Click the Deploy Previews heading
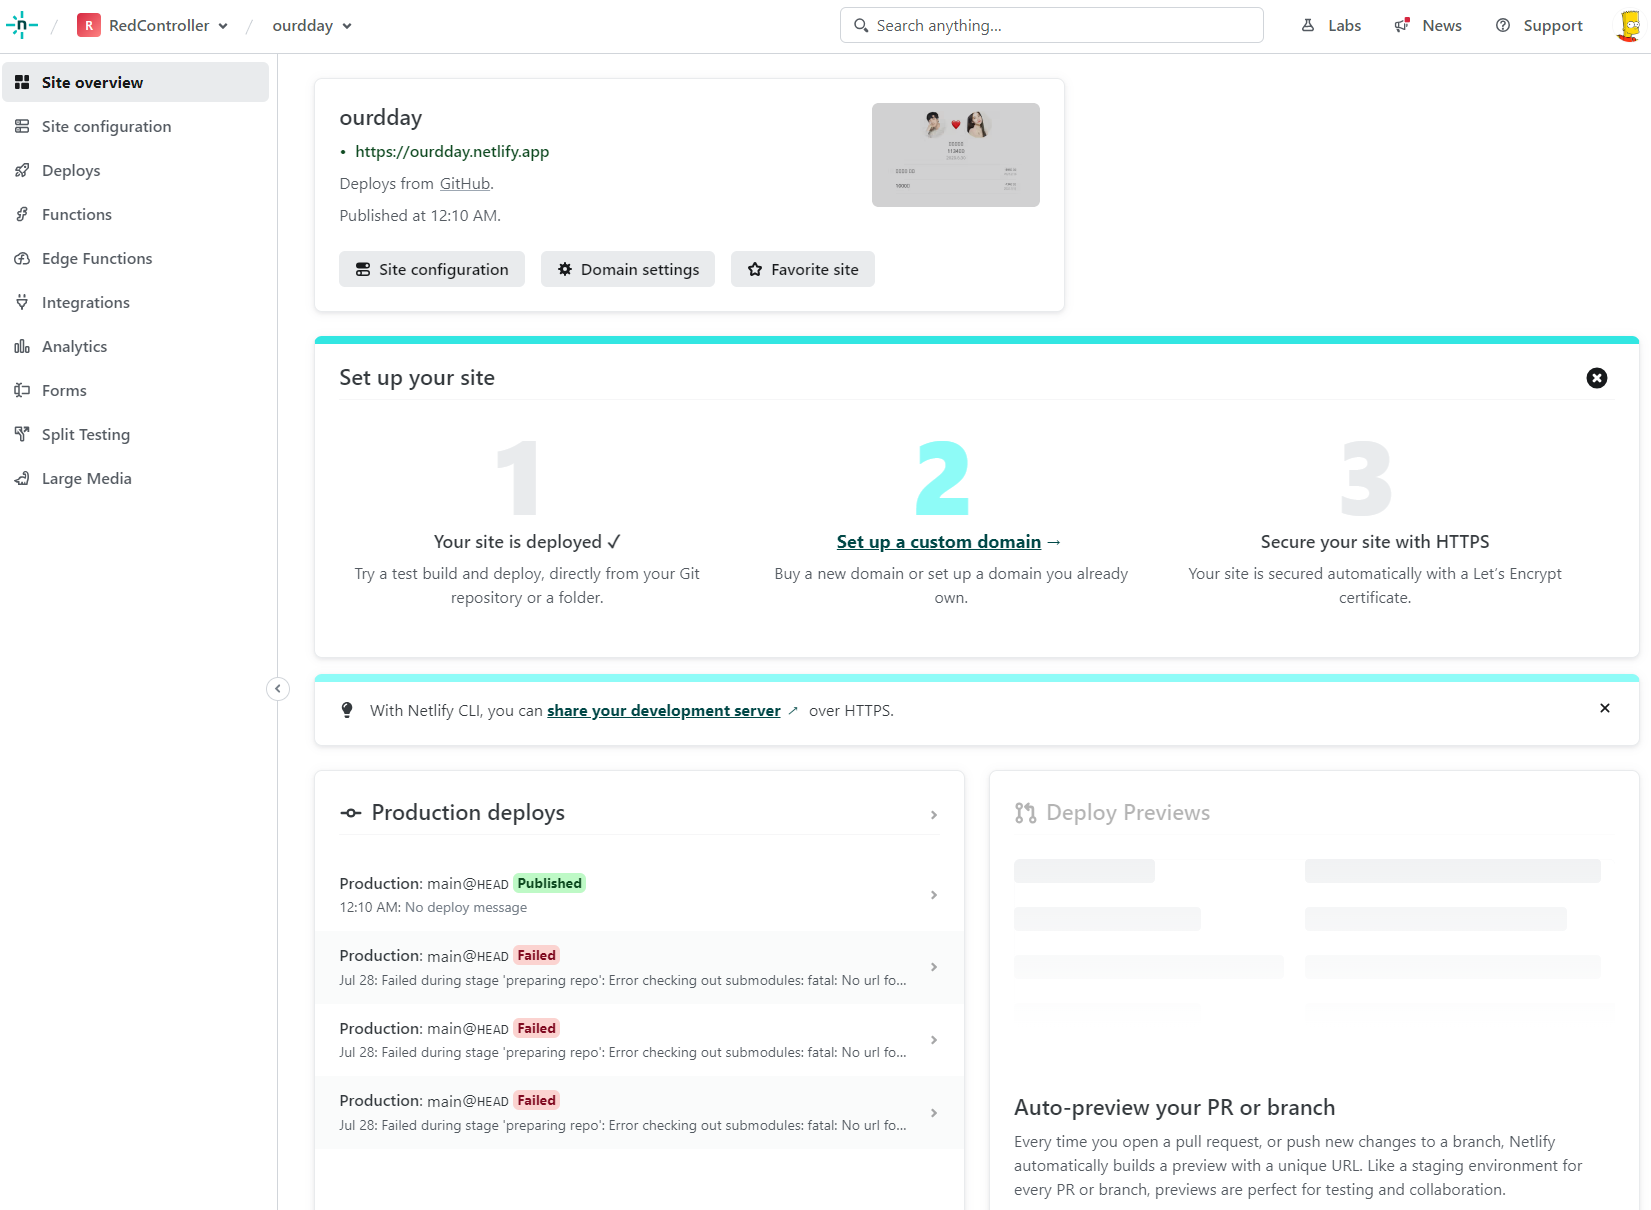Image resolution: width=1651 pixels, height=1210 pixels. tap(1128, 813)
